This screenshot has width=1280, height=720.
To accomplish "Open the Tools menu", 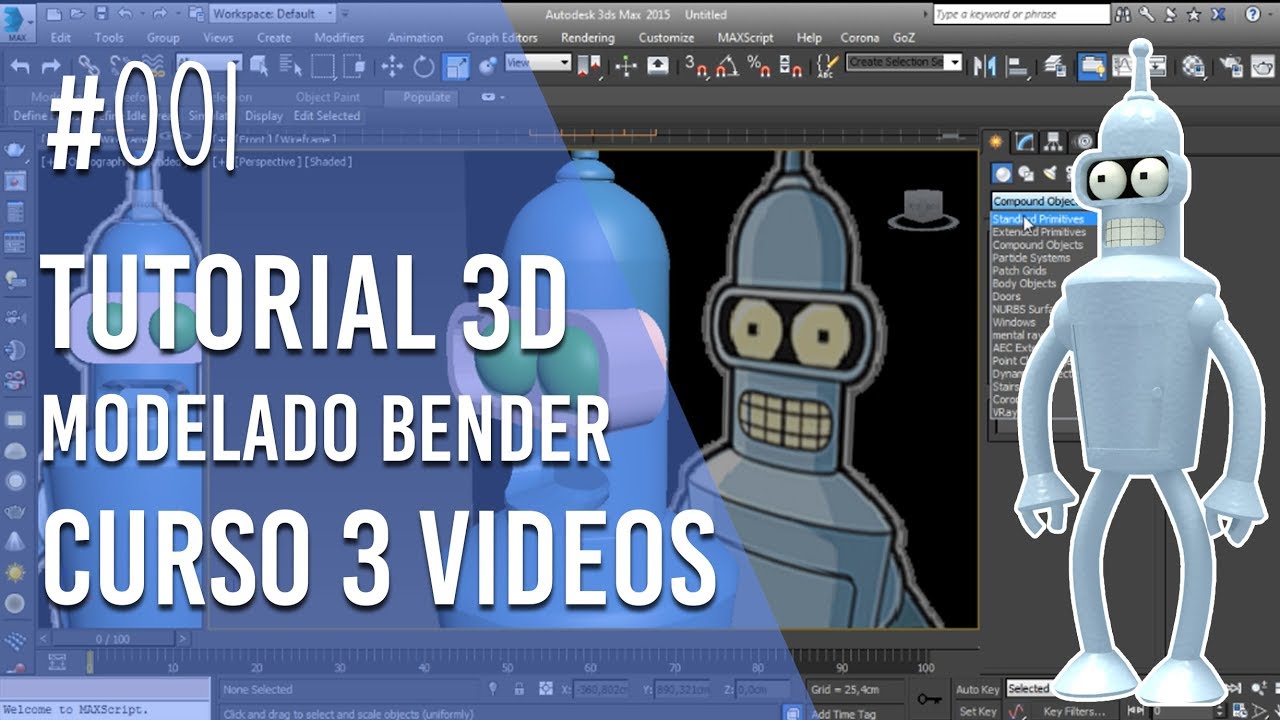I will tap(109, 38).
